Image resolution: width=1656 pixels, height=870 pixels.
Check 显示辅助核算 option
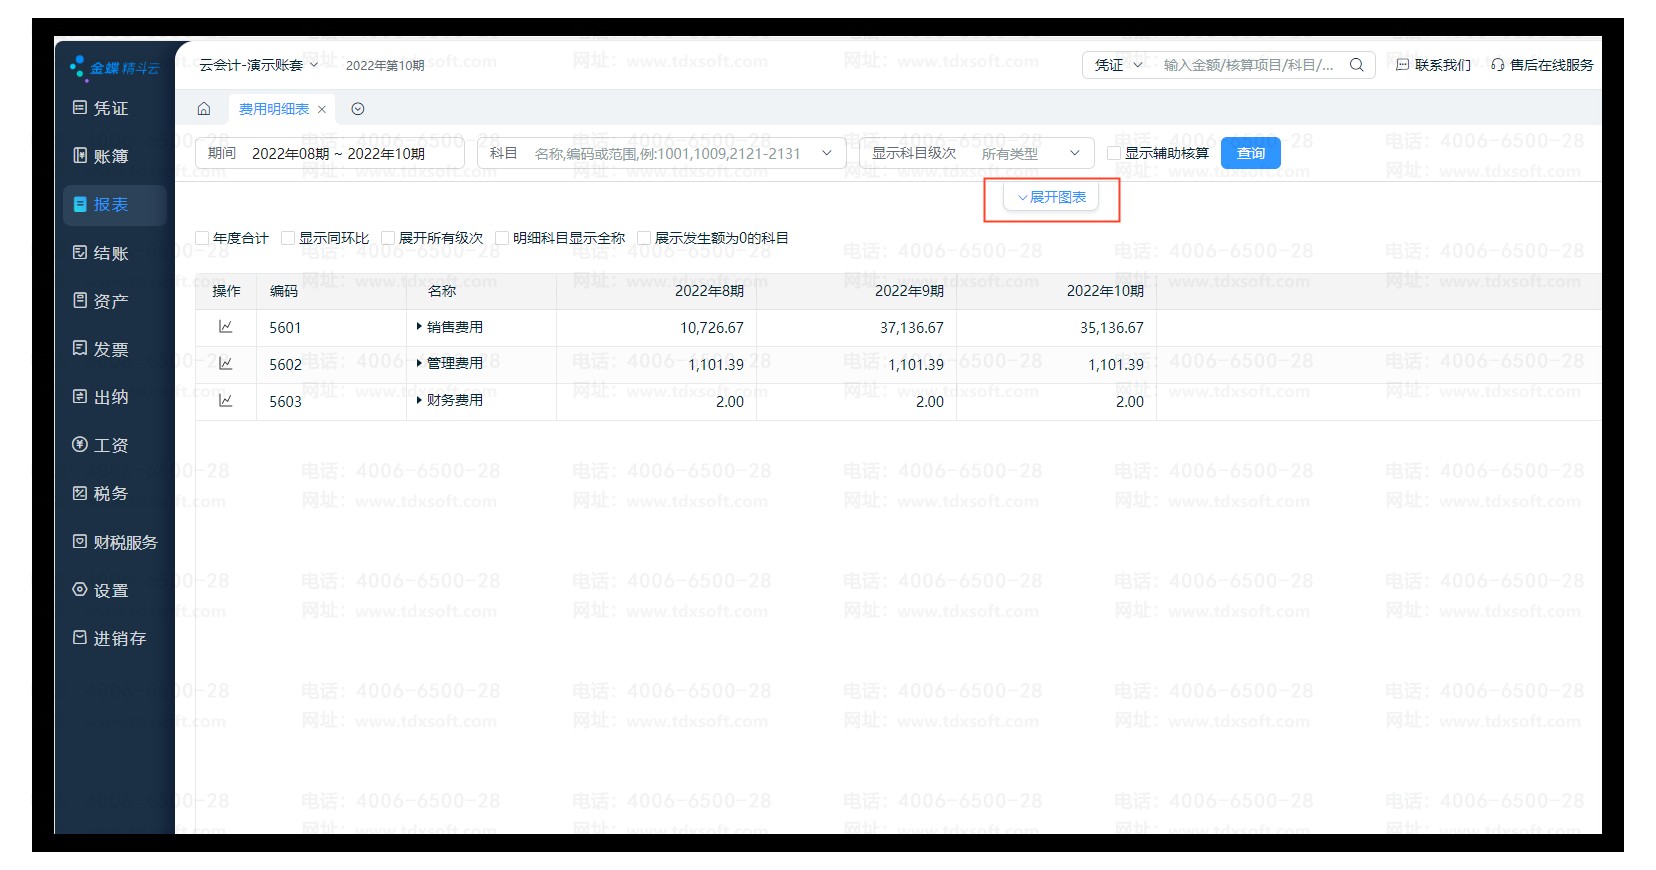coord(1114,153)
